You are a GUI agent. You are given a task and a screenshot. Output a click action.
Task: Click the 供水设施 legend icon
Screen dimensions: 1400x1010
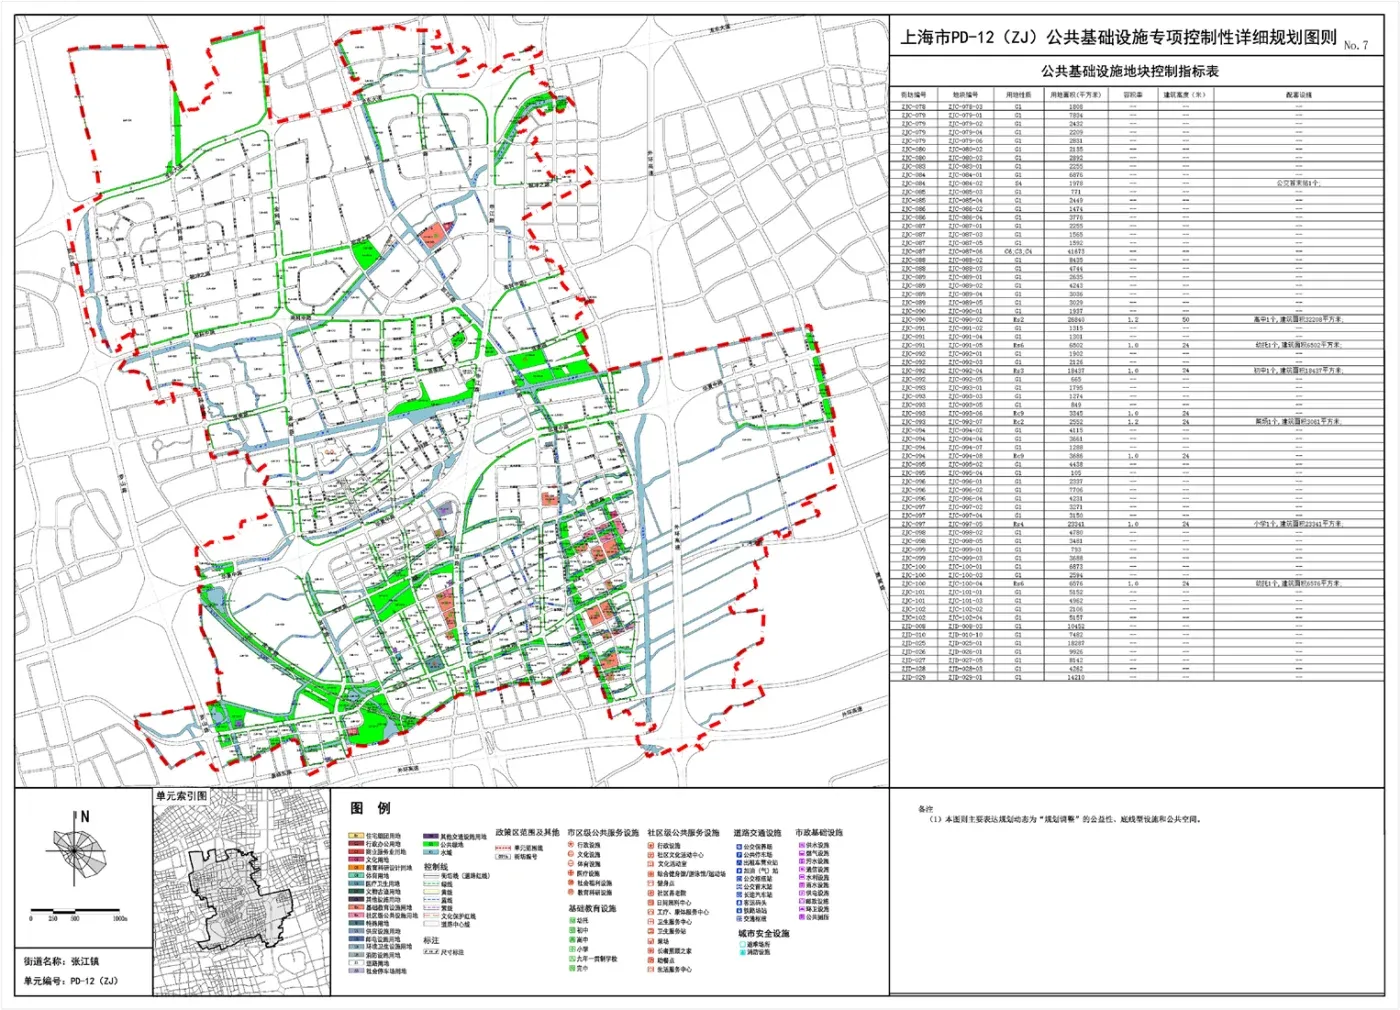[801, 846]
